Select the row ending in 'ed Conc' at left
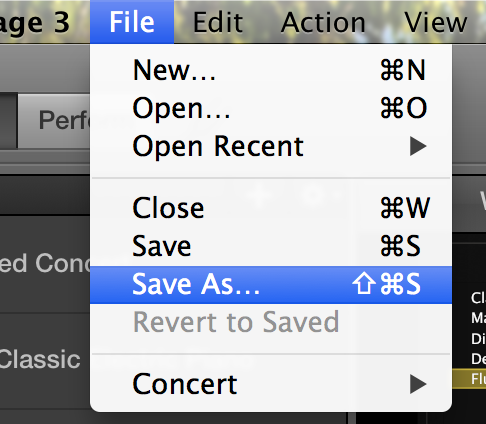486x424 pixels. [45, 264]
